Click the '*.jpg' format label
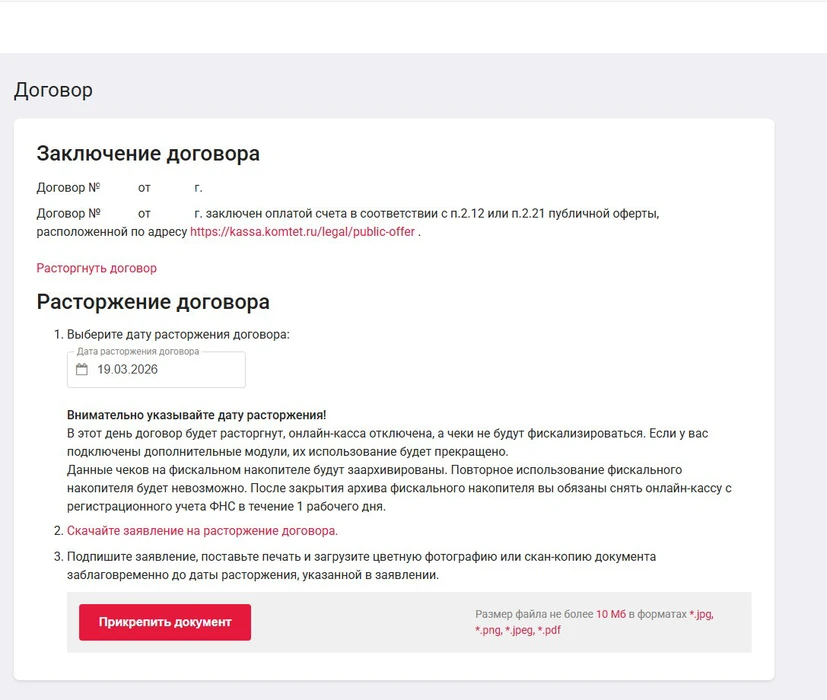Image resolution: width=827 pixels, height=700 pixels. 701,614
